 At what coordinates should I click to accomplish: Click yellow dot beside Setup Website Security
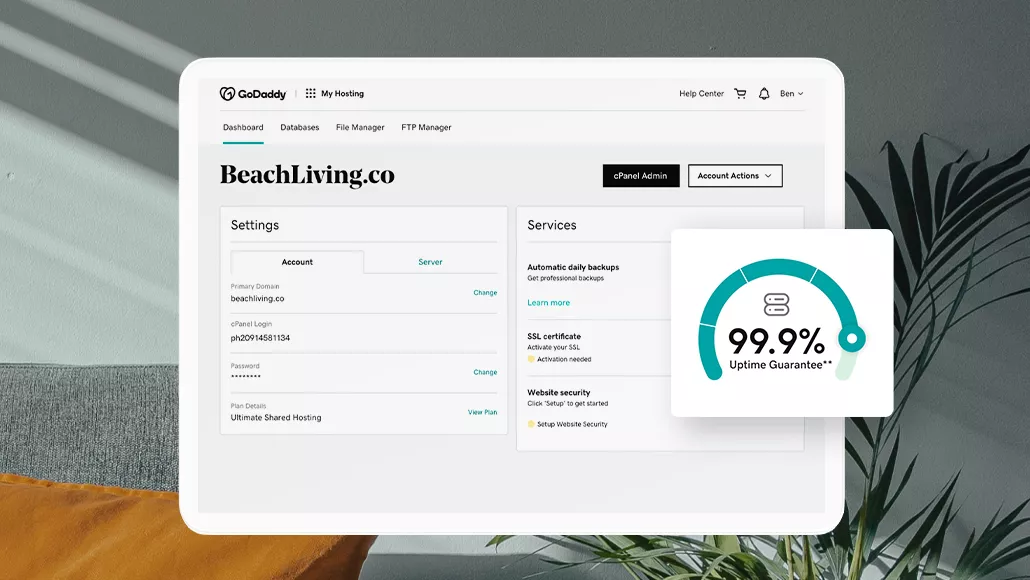(531, 424)
